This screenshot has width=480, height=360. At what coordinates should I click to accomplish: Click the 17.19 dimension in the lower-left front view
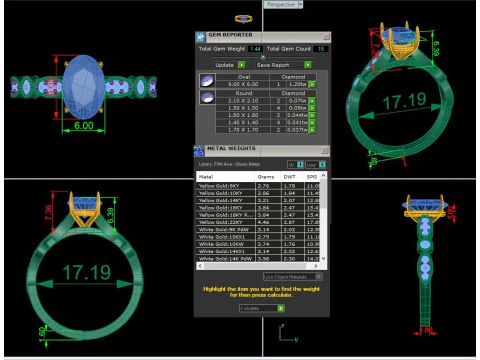coord(87,273)
